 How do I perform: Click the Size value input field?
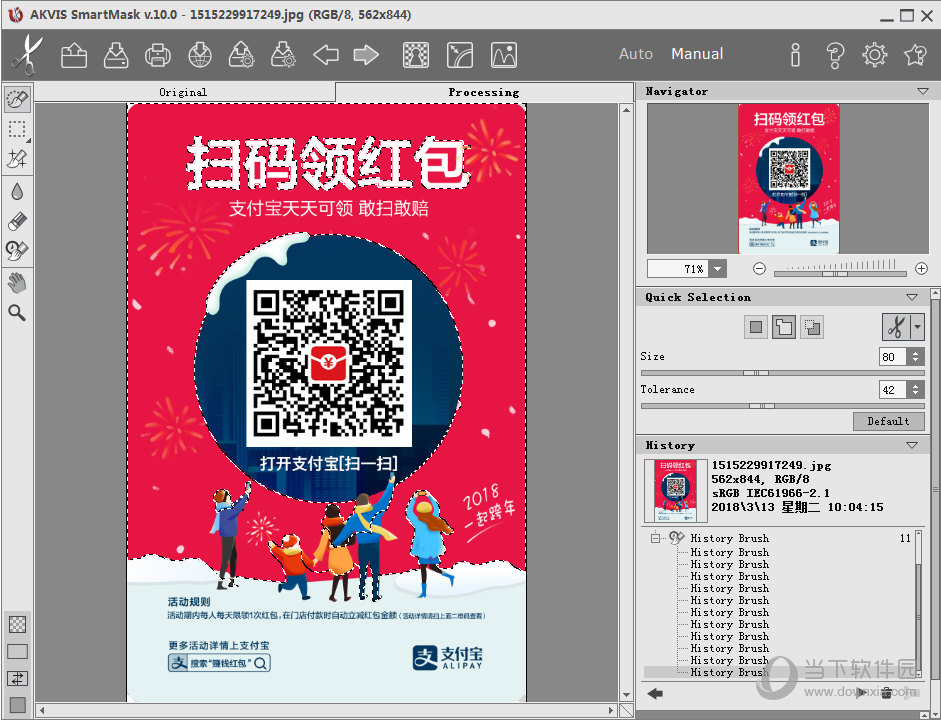894,357
